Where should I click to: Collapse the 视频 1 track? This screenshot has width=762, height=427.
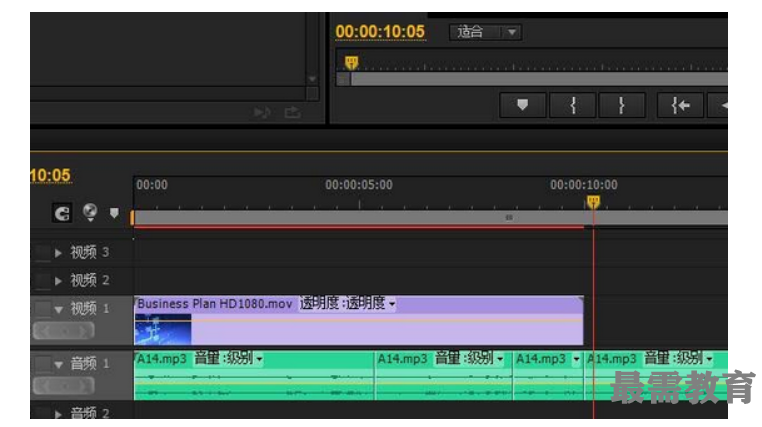[x=59, y=309]
